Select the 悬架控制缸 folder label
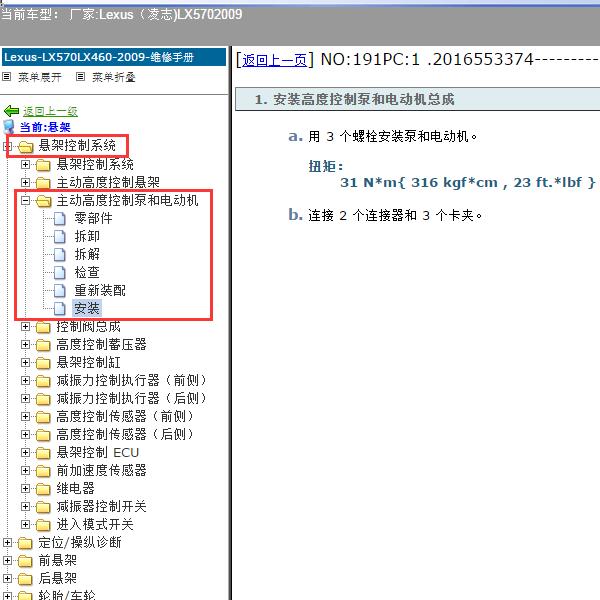This screenshot has width=600, height=600. pyautogui.click(x=88, y=362)
